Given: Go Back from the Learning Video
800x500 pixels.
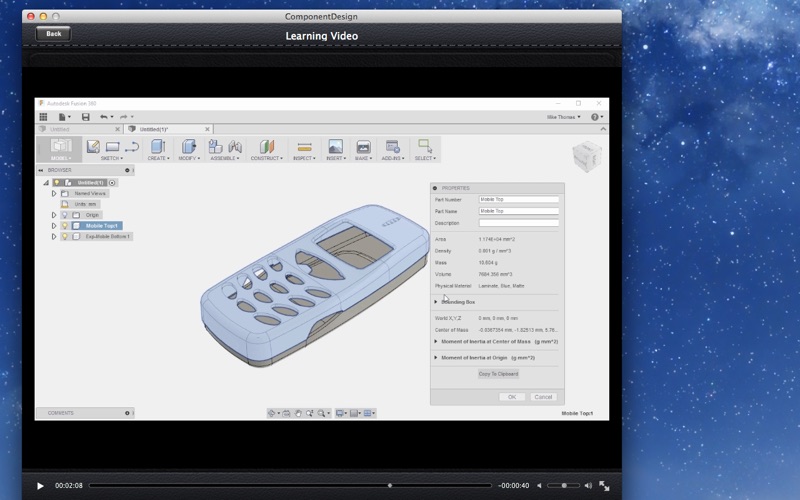Looking at the screenshot, I should (54, 34).
